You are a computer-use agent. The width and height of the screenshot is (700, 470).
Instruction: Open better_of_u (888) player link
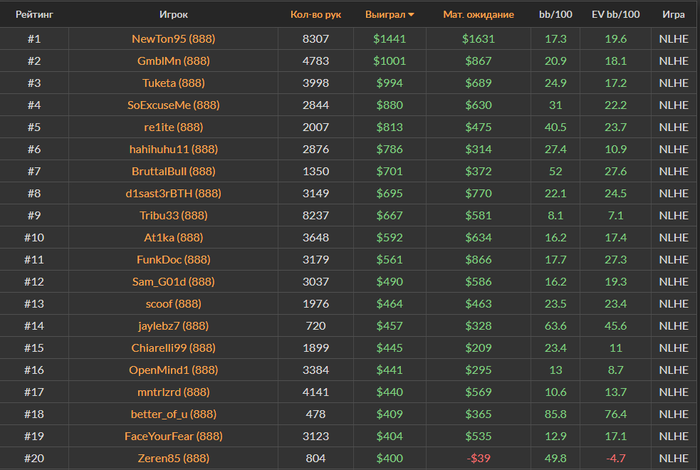(173, 413)
